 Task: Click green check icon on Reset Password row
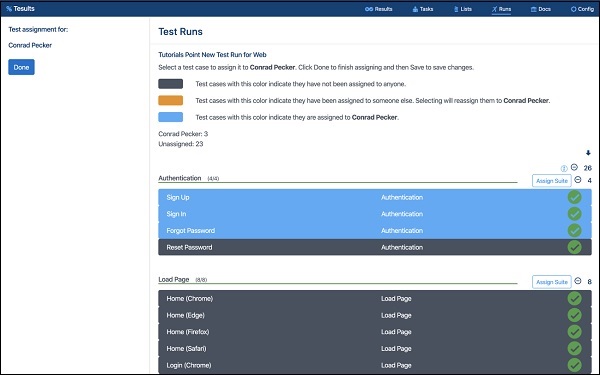(x=574, y=247)
